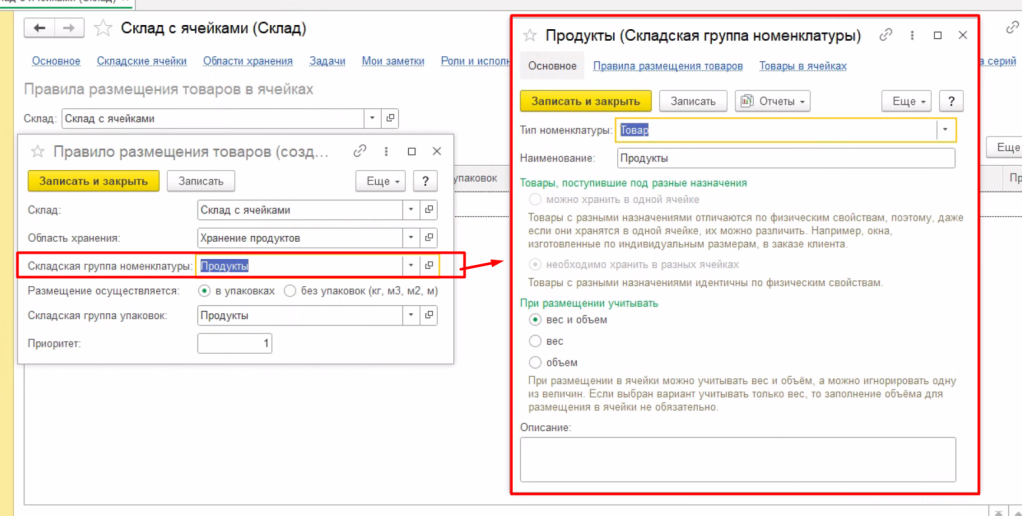Add the Продукты form to favorites with the star

click(529, 36)
